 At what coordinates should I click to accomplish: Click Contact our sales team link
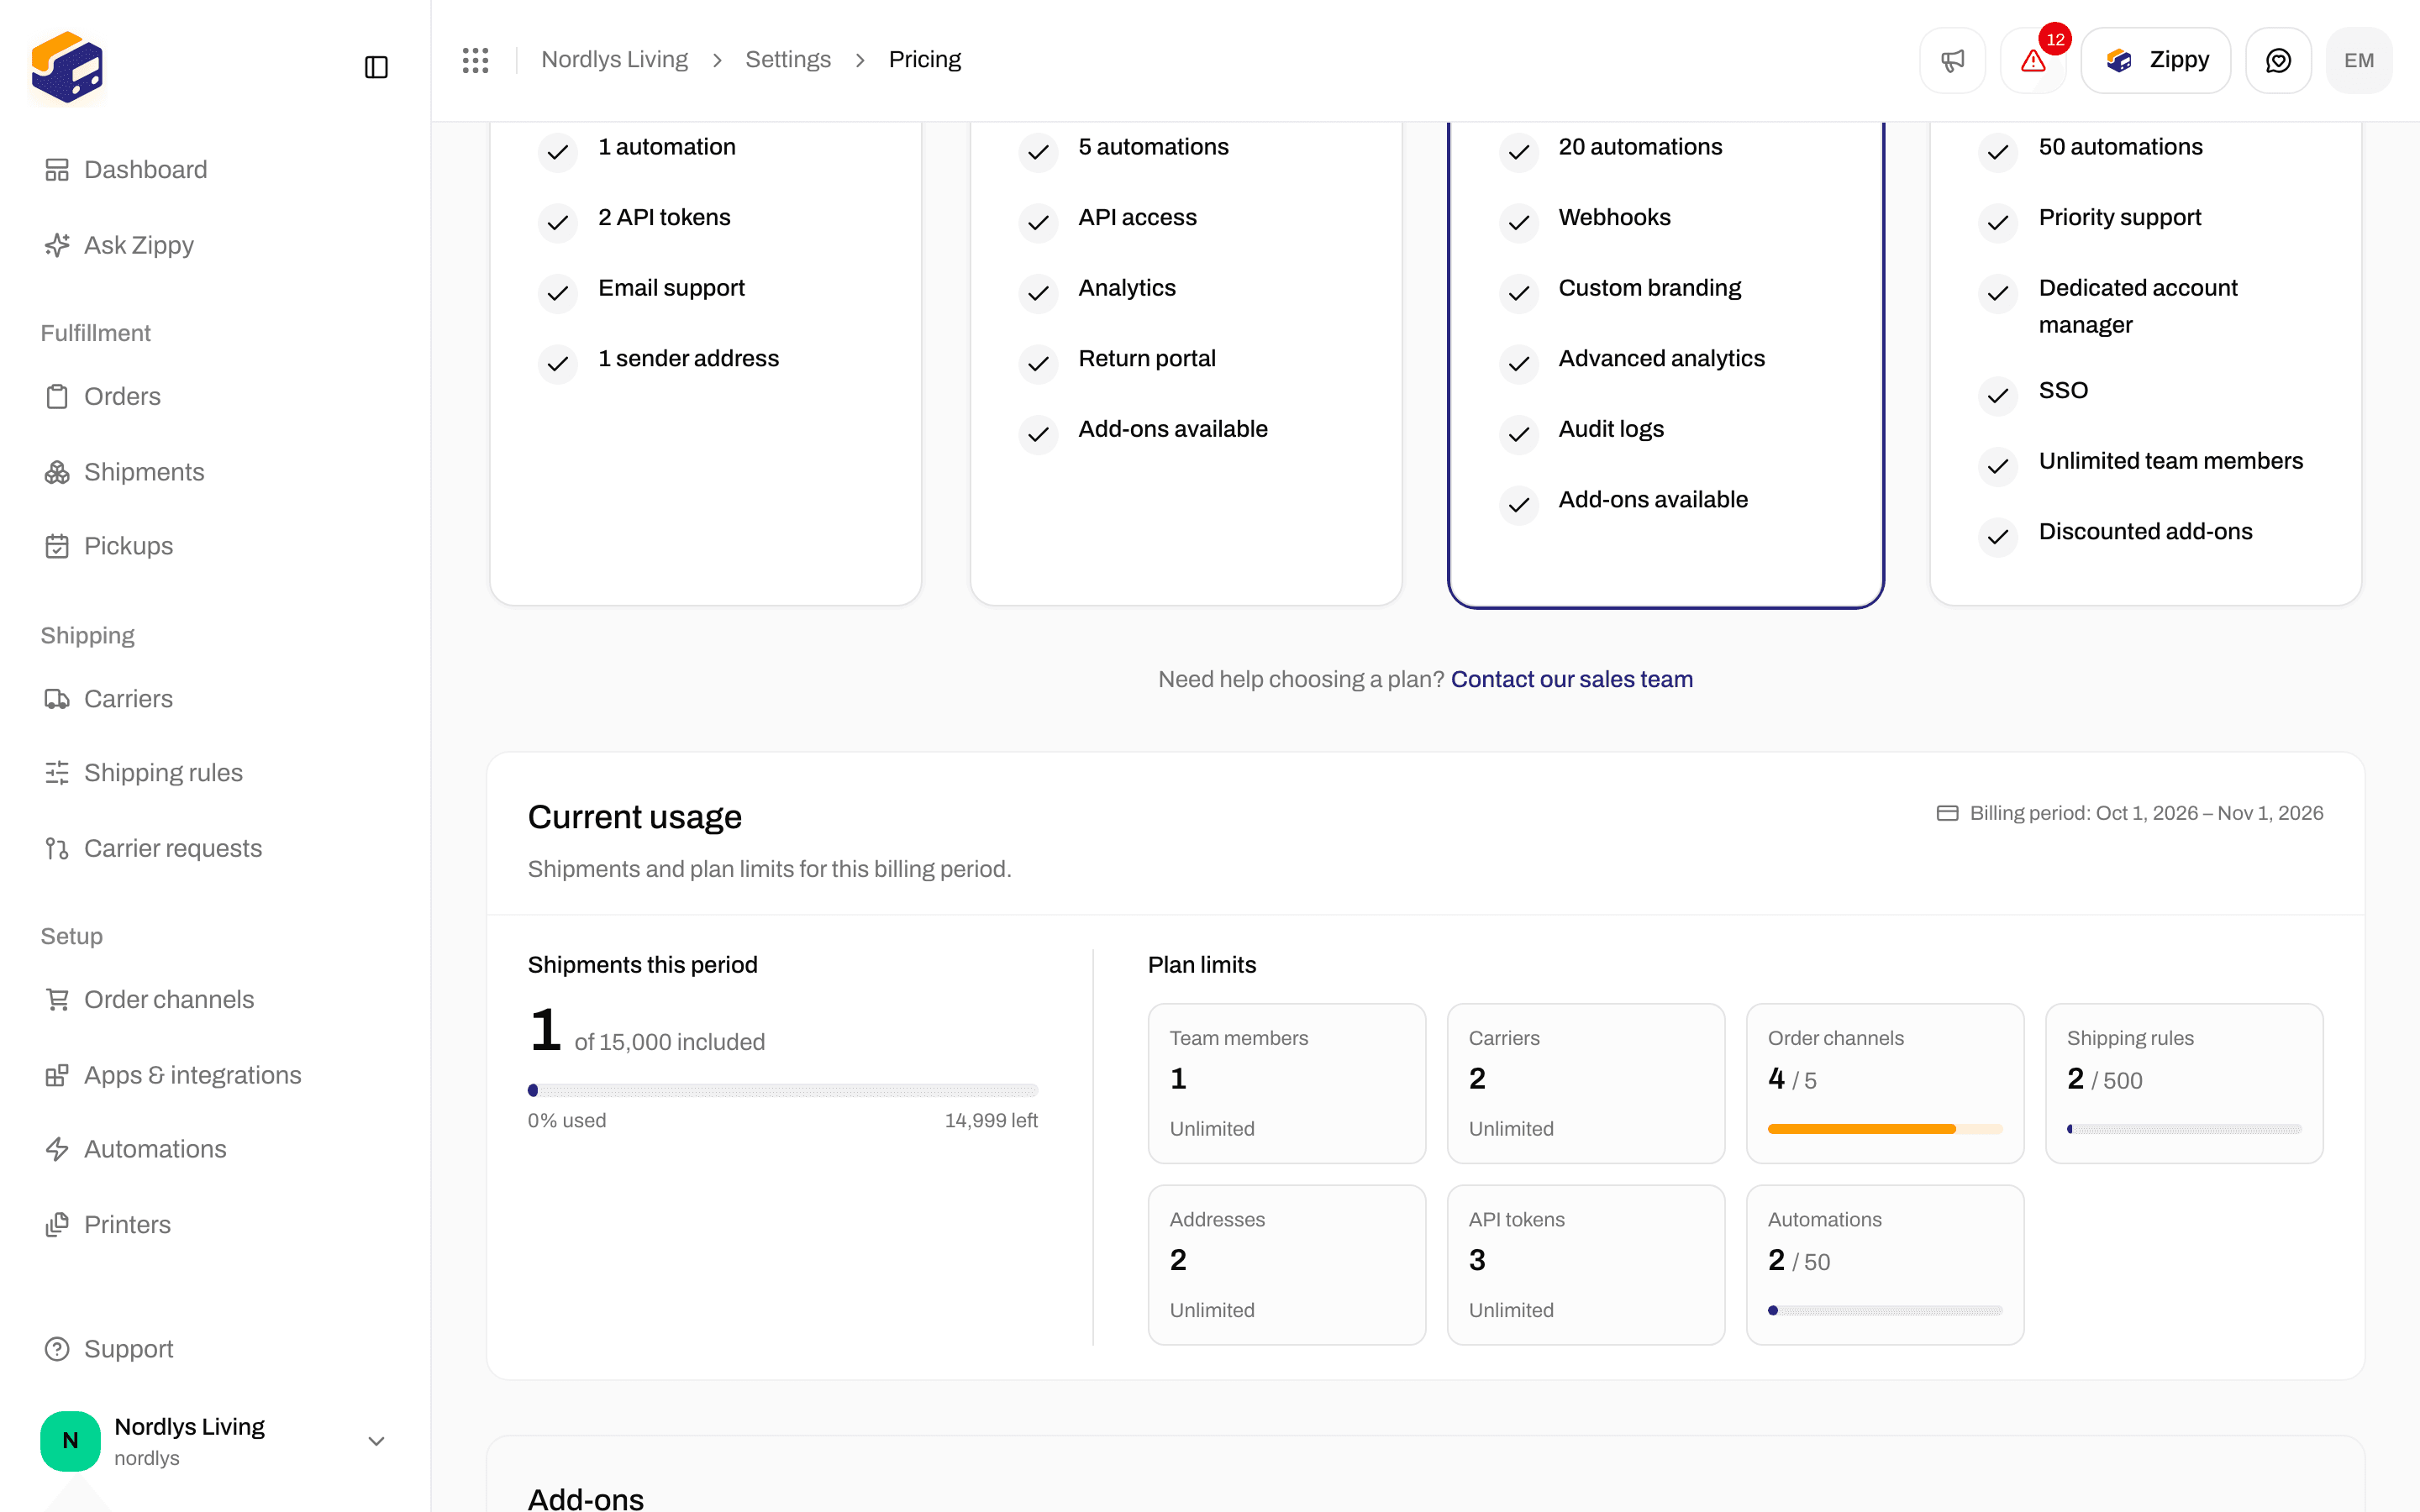(x=1571, y=679)
